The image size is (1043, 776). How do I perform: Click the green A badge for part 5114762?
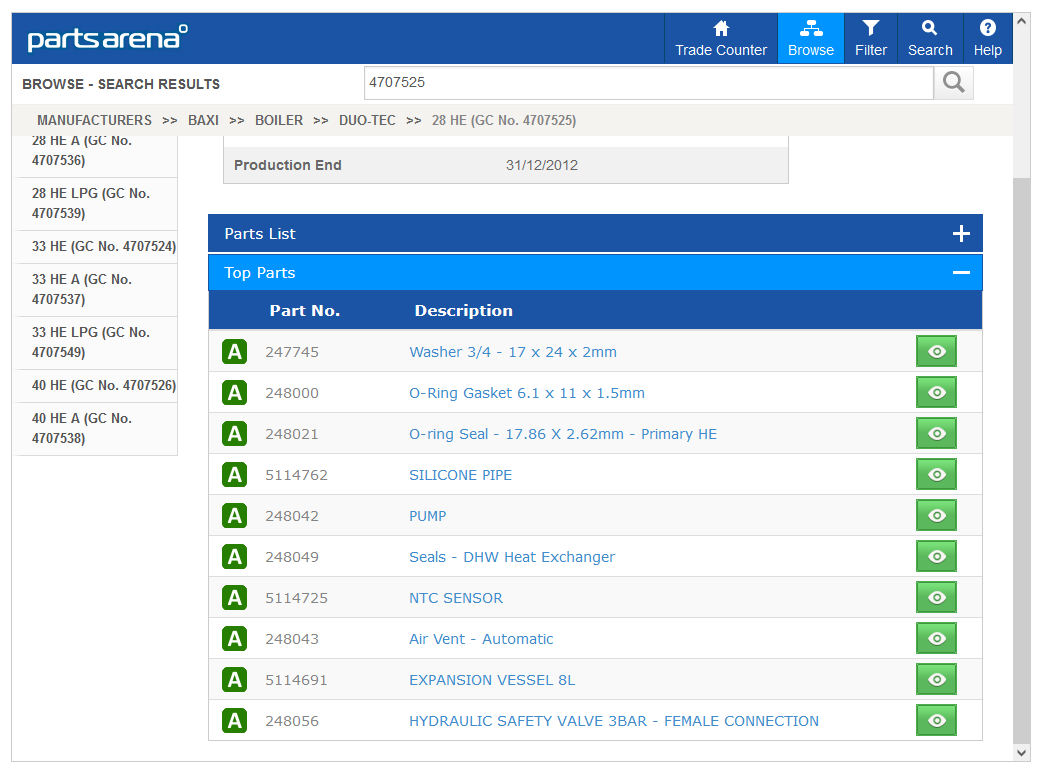(x=234, y=474)
